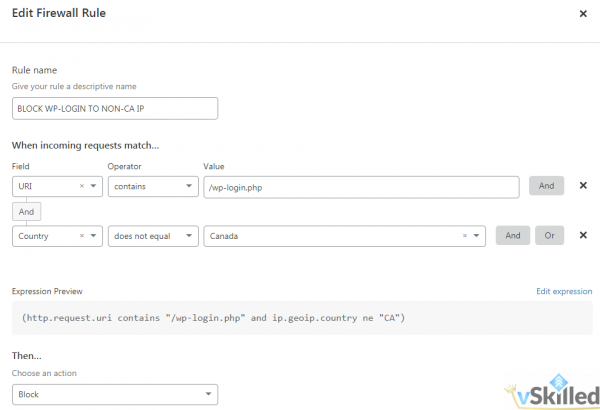600x410 pixels.
Task: Open the 'contains' operator dropdown
Action: pyautogui.click(x=153, y=186)
